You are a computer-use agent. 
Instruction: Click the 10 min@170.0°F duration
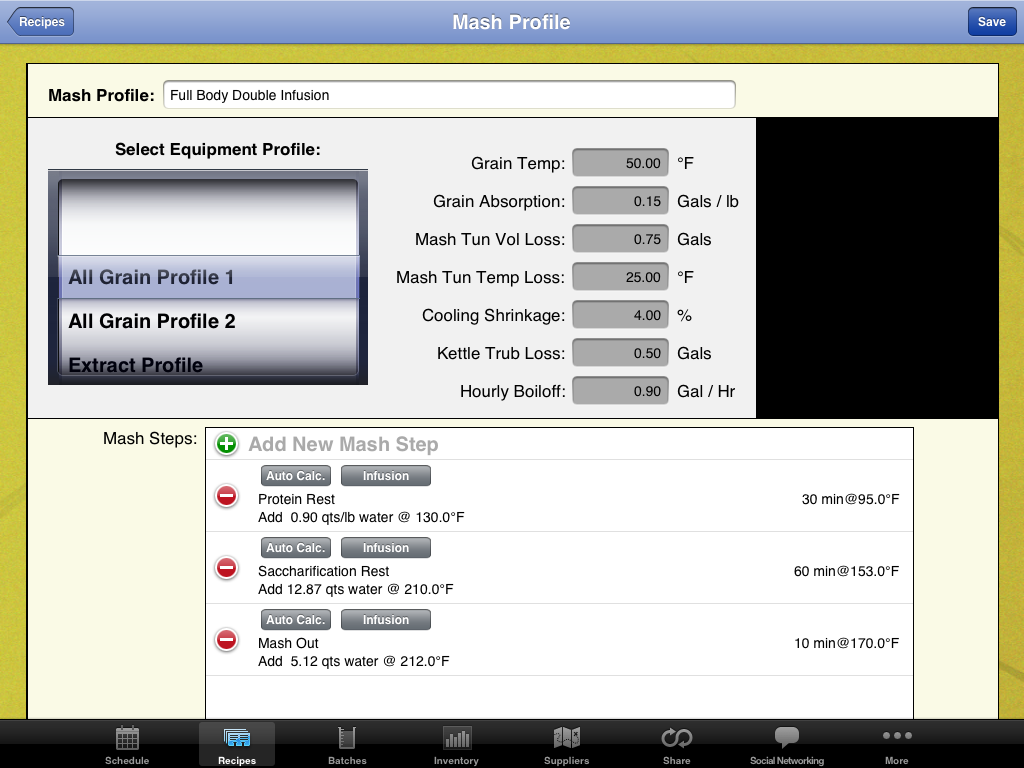pyautogui.click(x=846, y=643)
